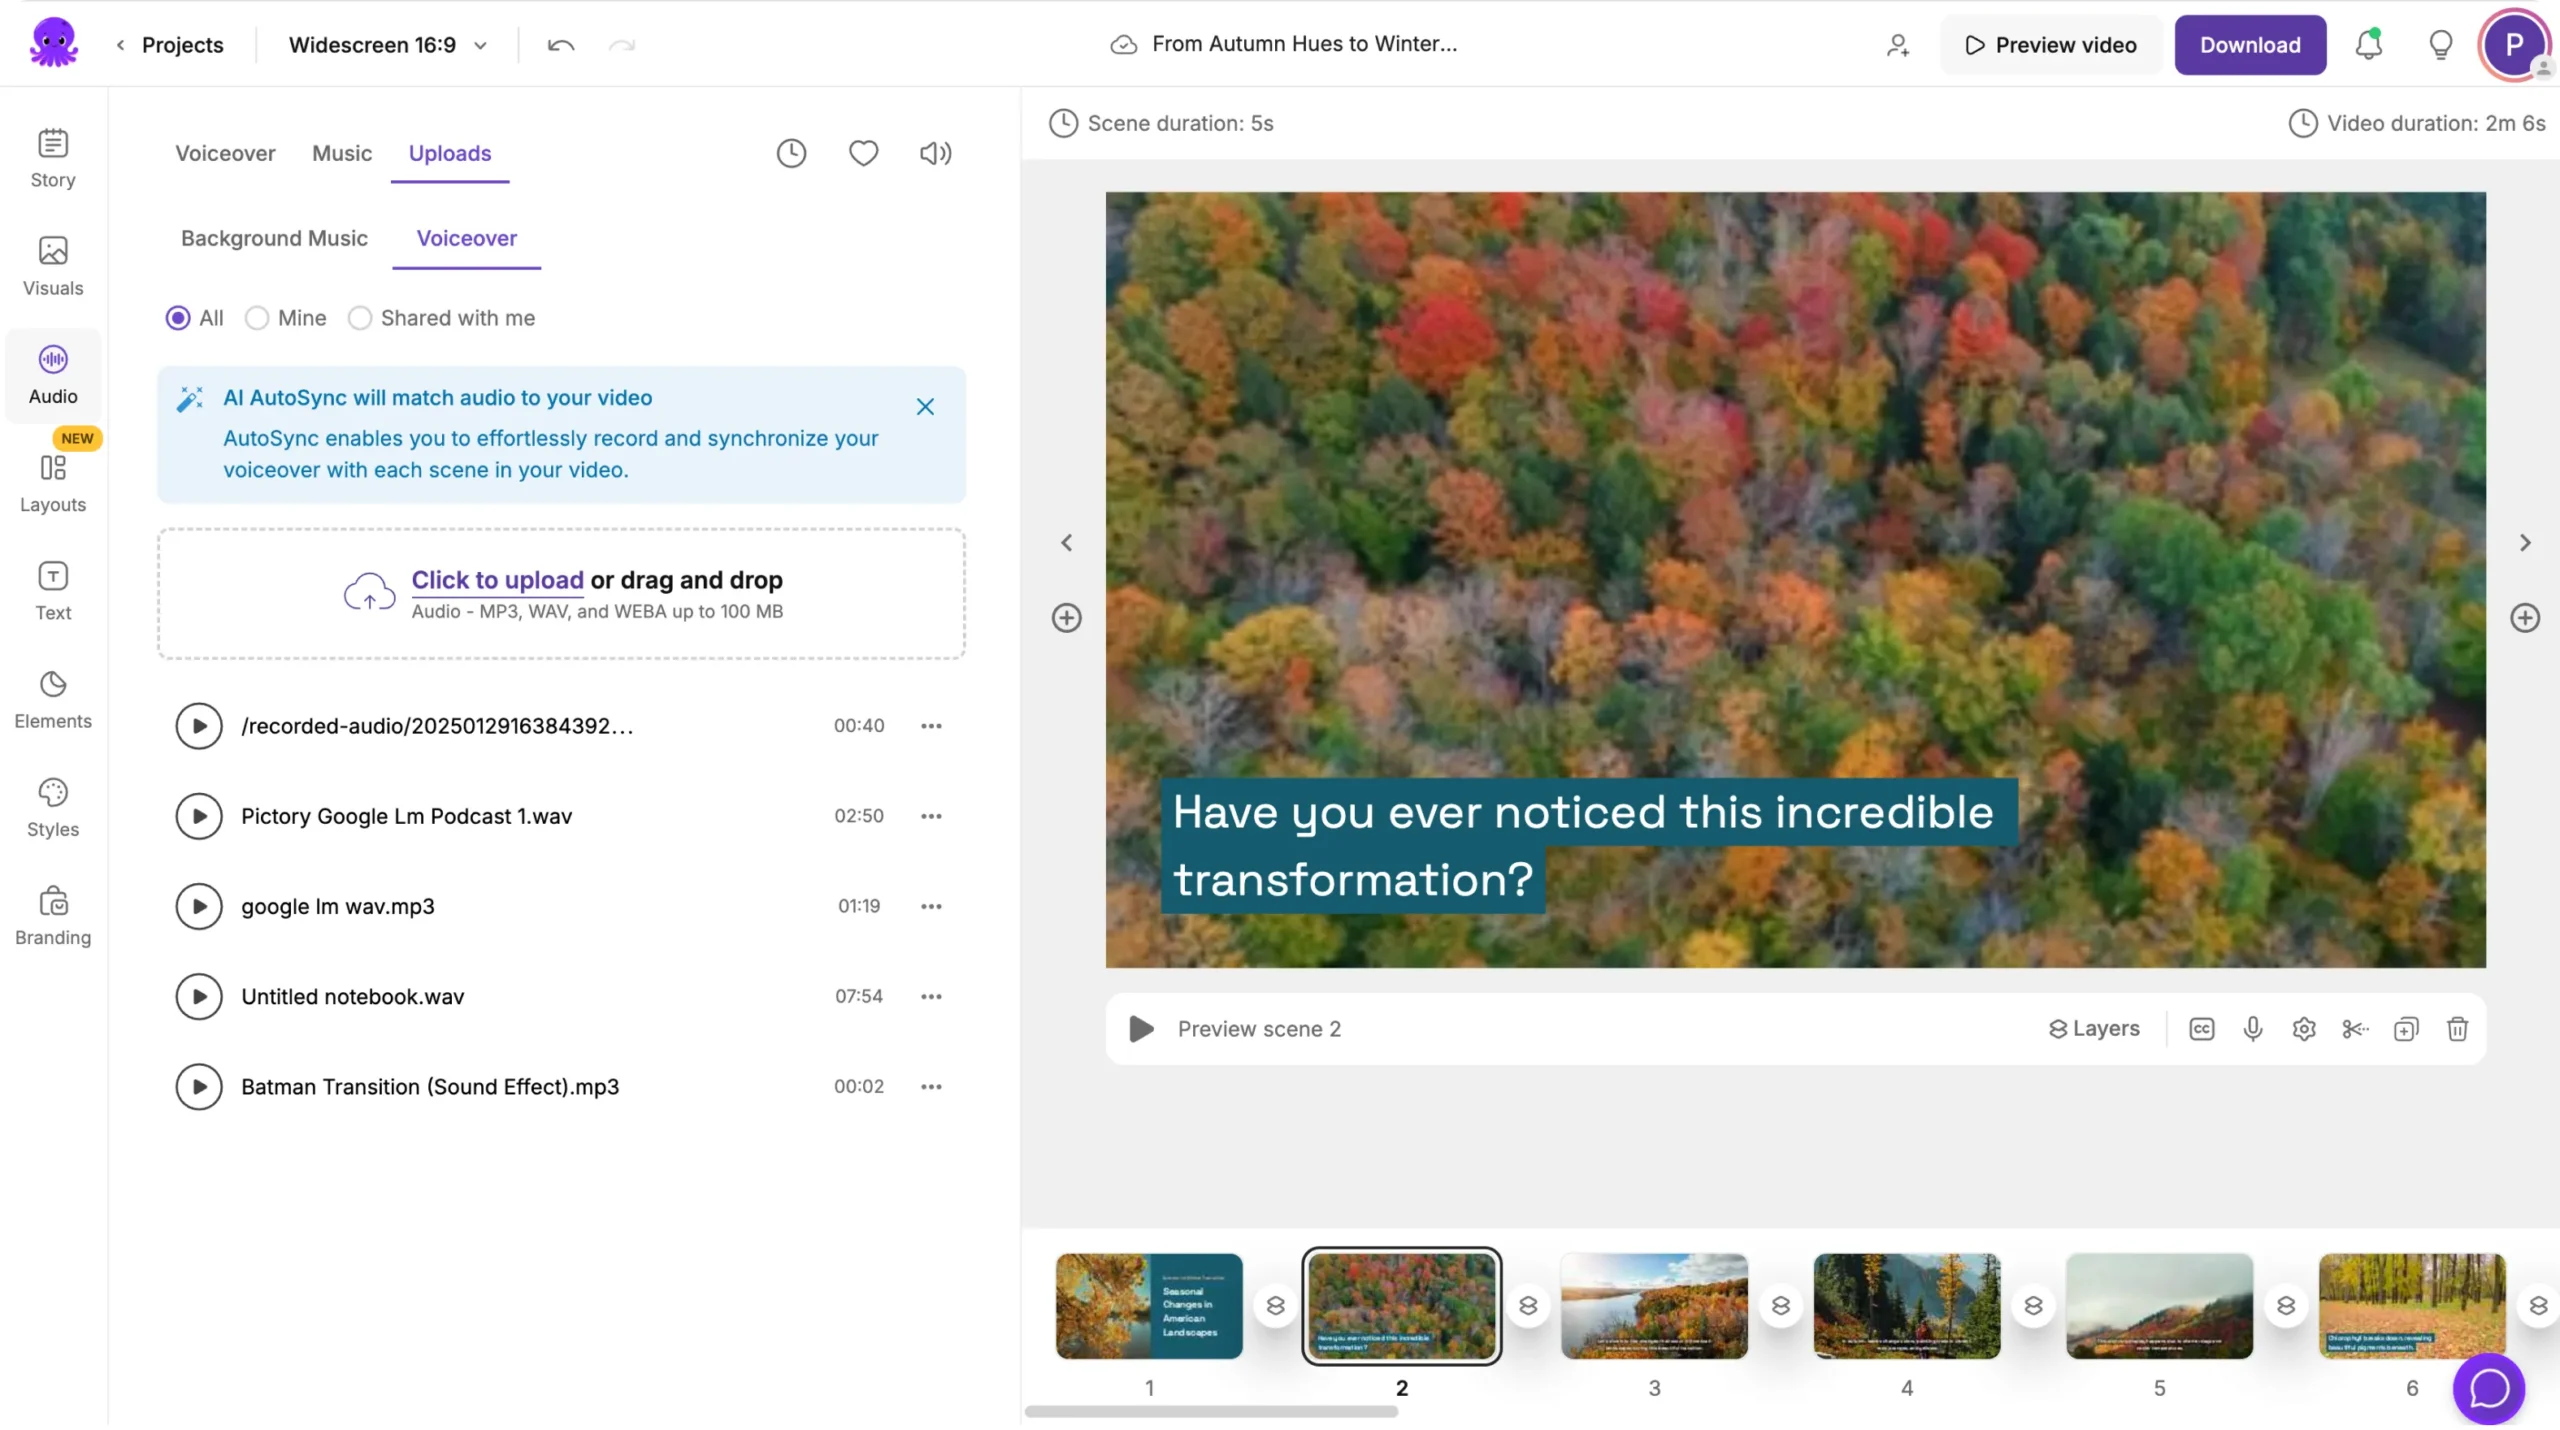Click the microphone record voiceover icon
Image resolution: width=2560 pixels, height=1430 pixels.
[2252, 1029]
